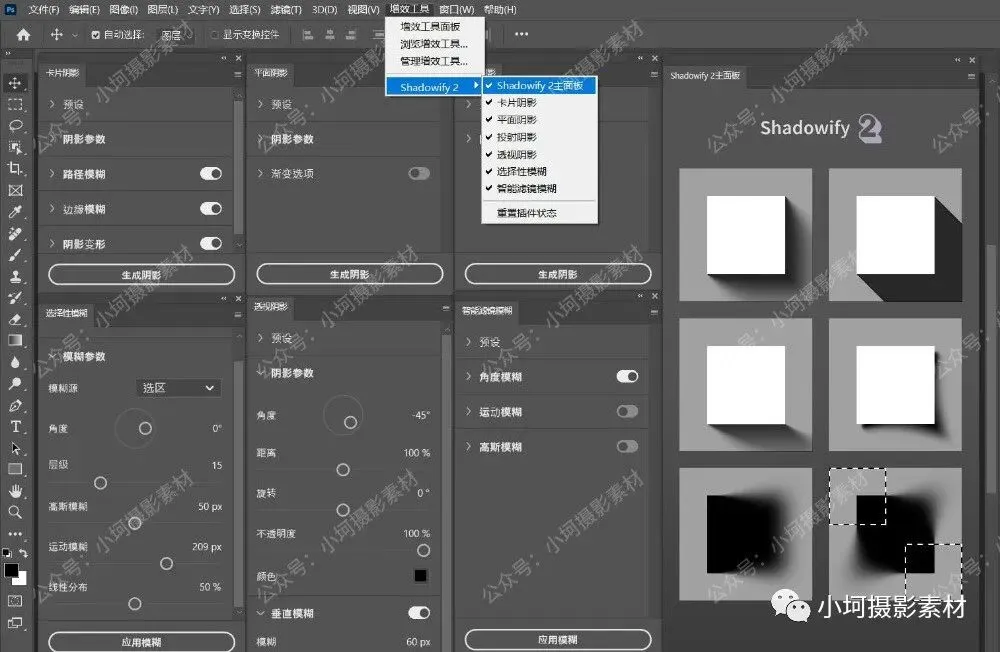
Task: Click 生成阴影 in the 平面阴影 panel
Action: pos(349,274)
